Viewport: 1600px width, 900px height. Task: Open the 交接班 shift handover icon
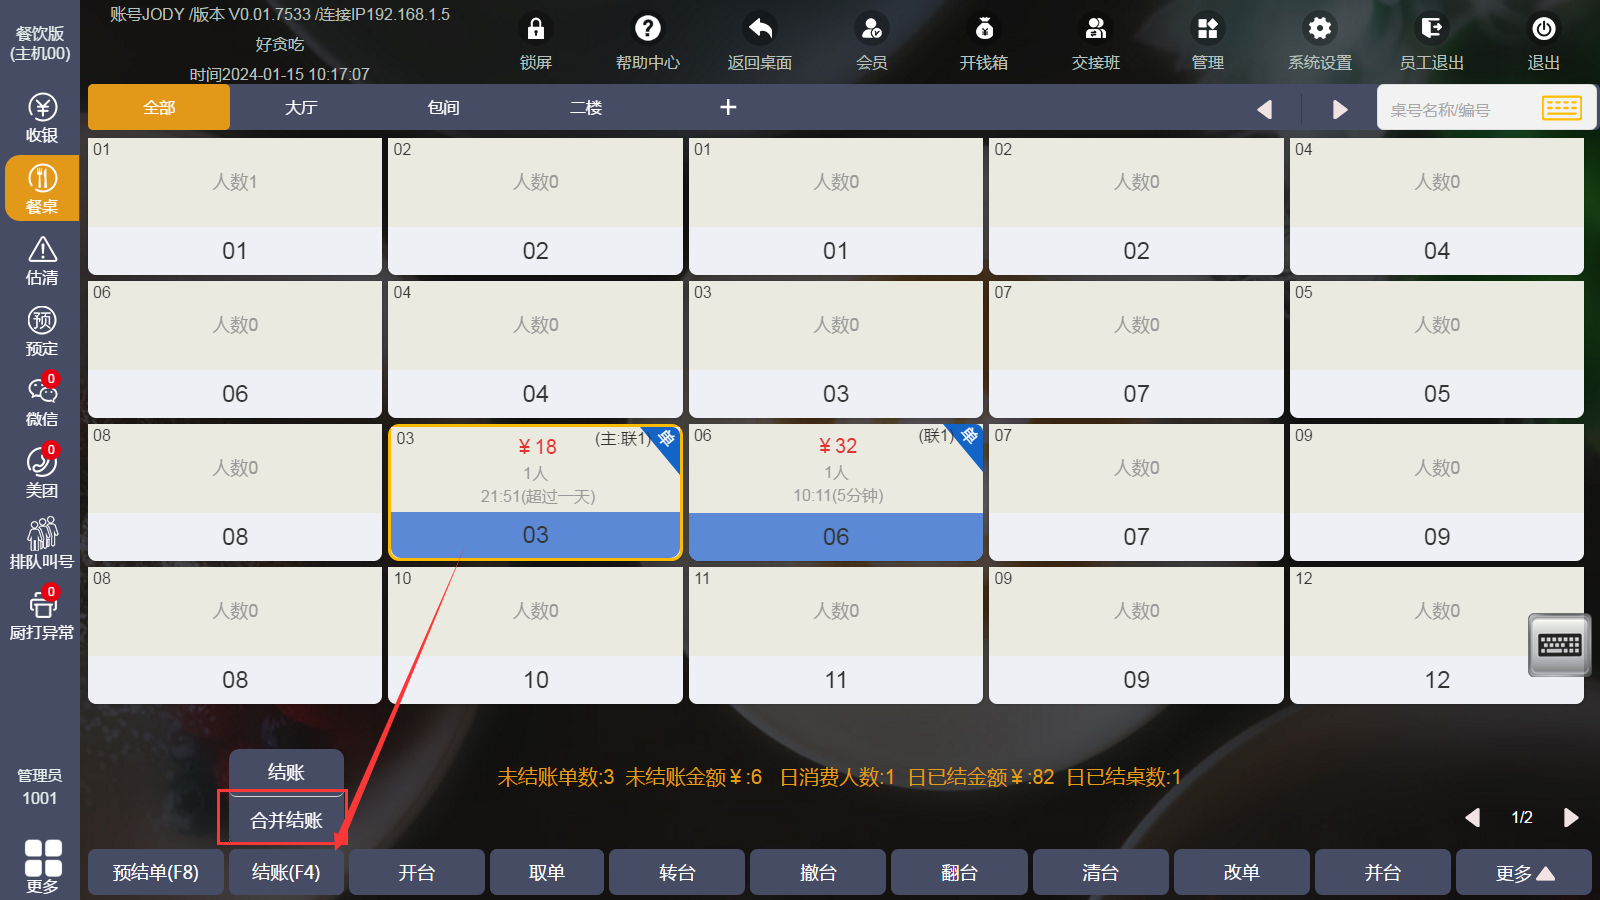(x=1096, y=42)
